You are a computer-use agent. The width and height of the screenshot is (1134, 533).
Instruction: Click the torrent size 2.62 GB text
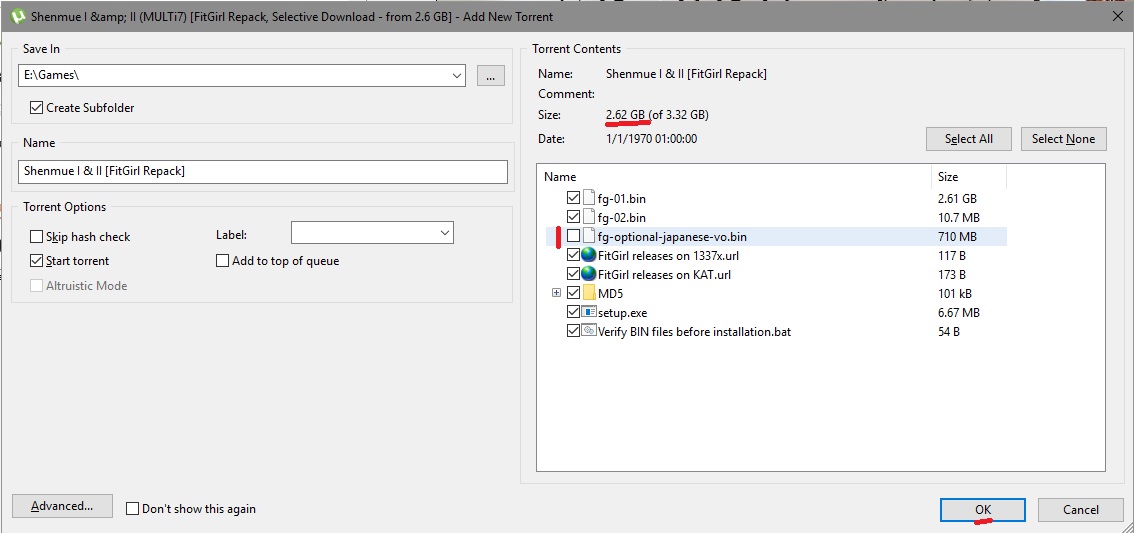(626, 115)
